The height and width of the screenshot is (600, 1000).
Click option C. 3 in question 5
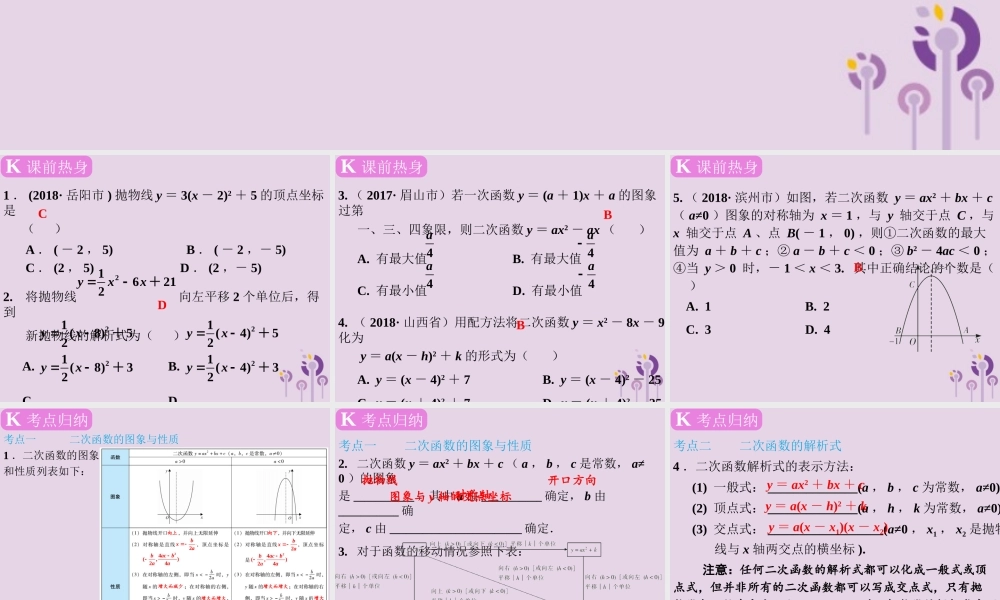[x=698, y=330]
